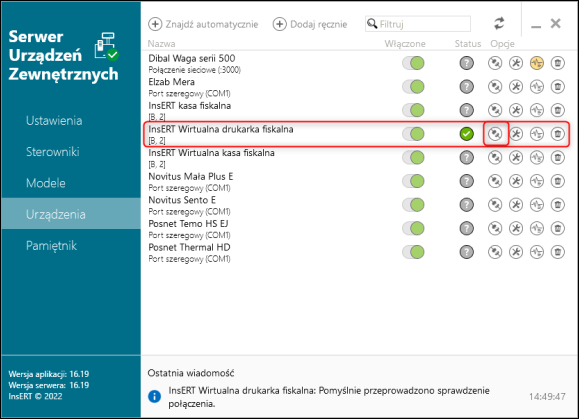Click the Nazwa column header

pos(161,44)
